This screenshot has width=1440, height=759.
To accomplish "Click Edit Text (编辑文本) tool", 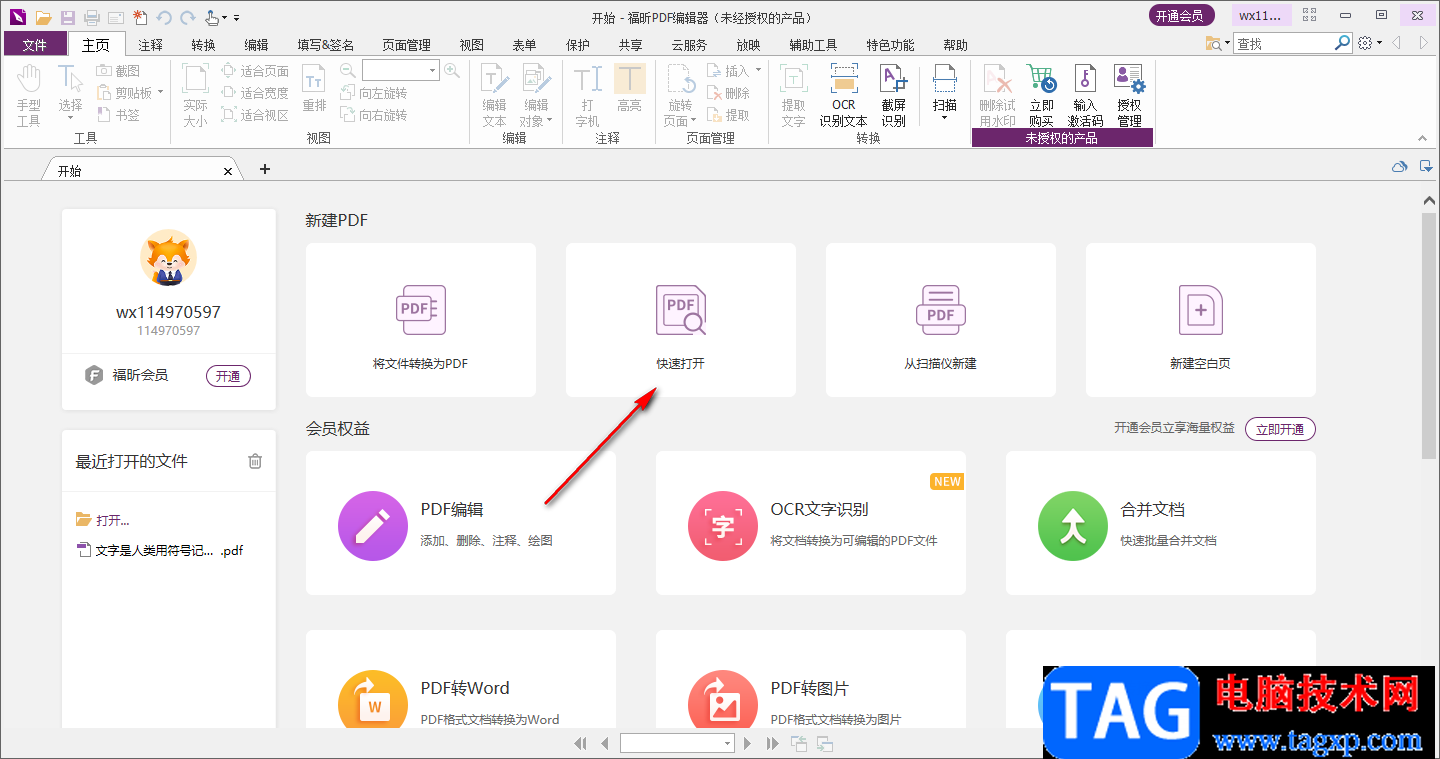I will click(494, 95).
